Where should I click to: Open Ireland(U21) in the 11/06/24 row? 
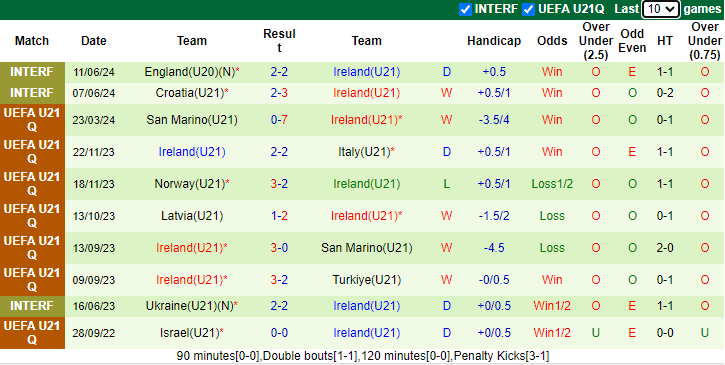click(x=367, y=72)
